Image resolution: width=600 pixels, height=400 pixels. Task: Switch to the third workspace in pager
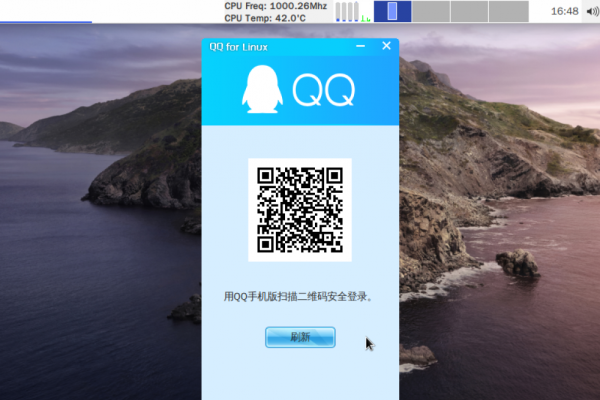[470, 11]
